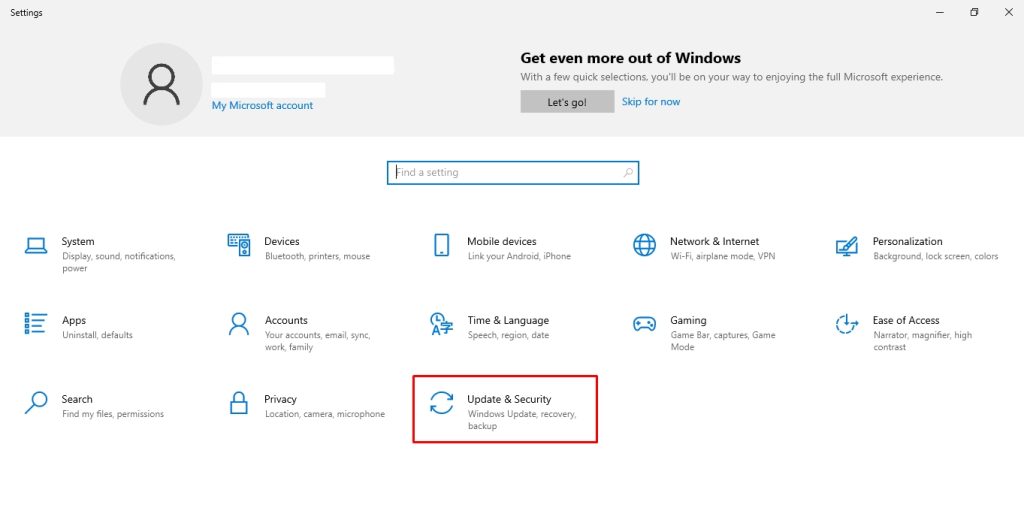Select the Privacy padlock icon
The width and height of the screenshot is (1024, 526).
pyautogui.click(x=239, y=403)
